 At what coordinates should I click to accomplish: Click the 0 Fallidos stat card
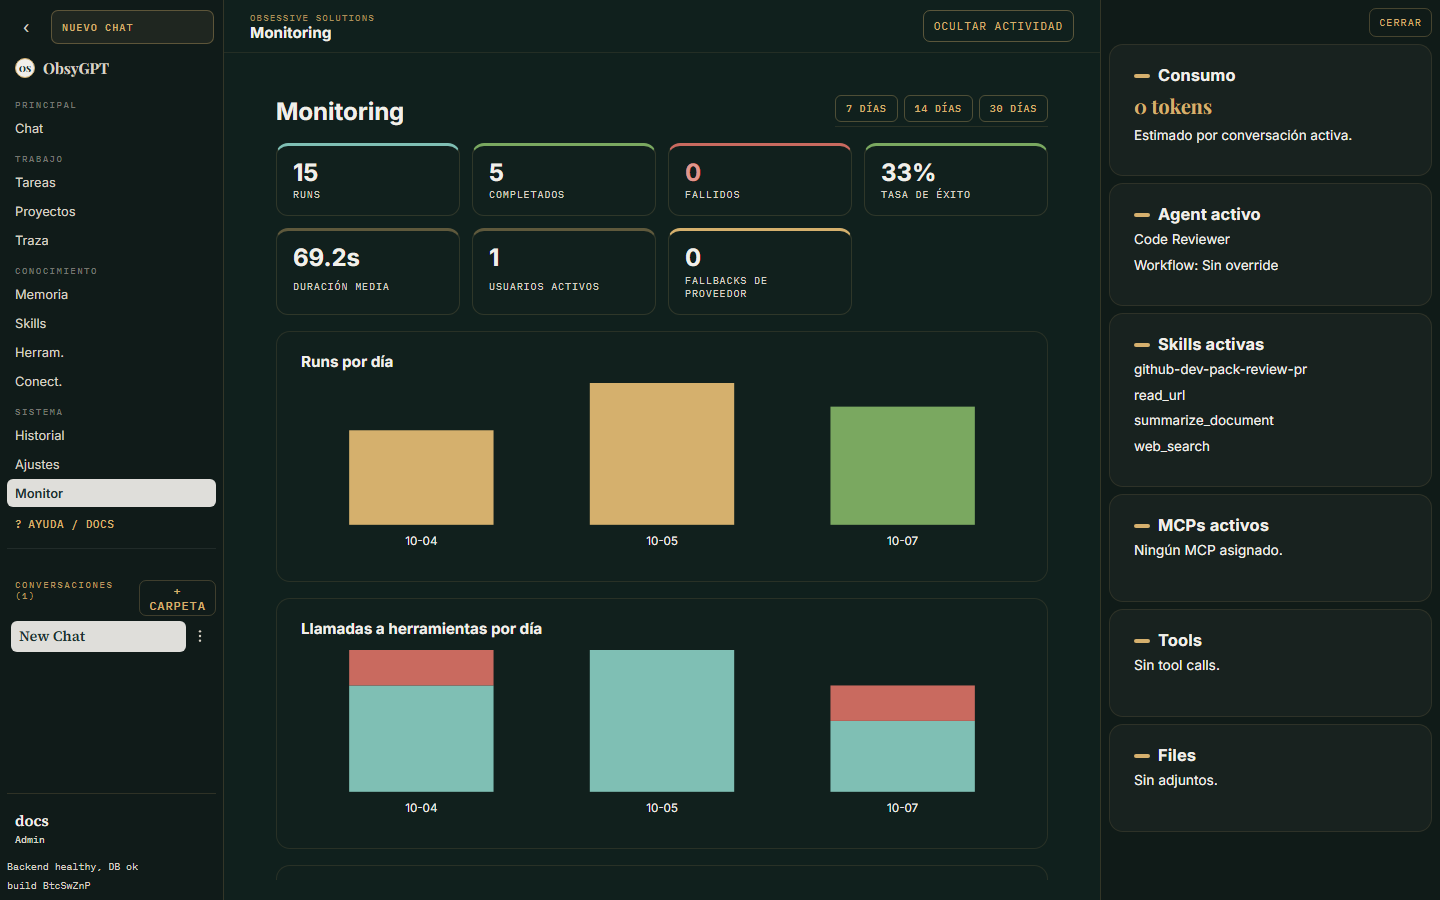click(760, 180)
